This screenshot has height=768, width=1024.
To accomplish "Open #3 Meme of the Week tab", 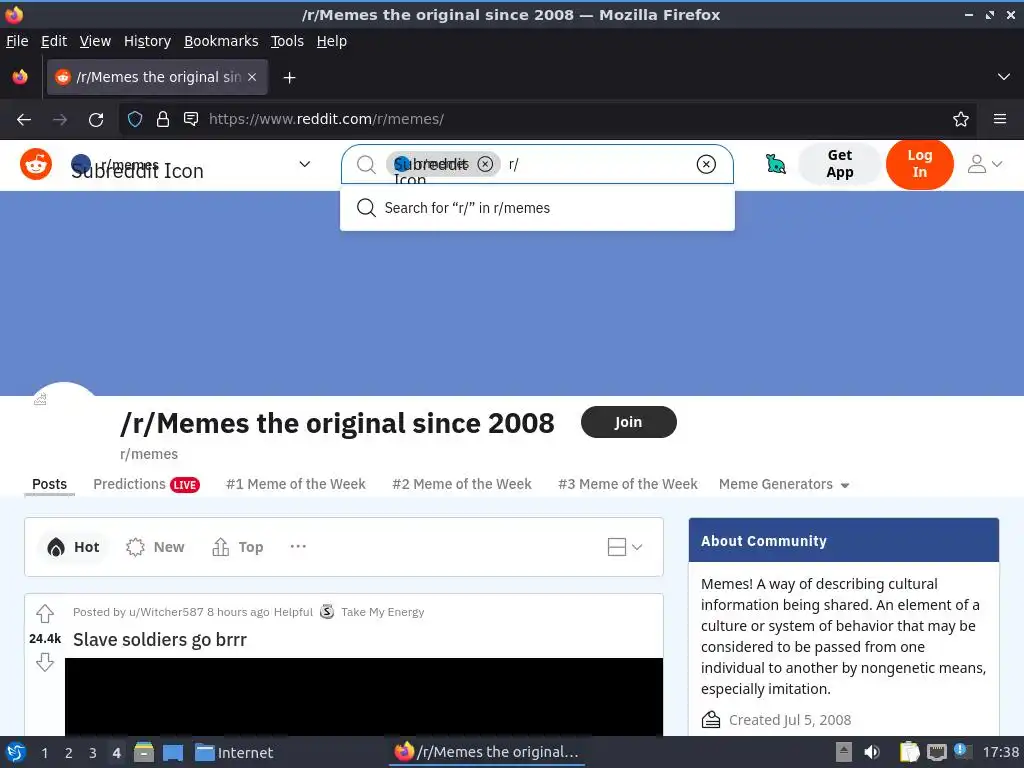I will pos(628,485).
